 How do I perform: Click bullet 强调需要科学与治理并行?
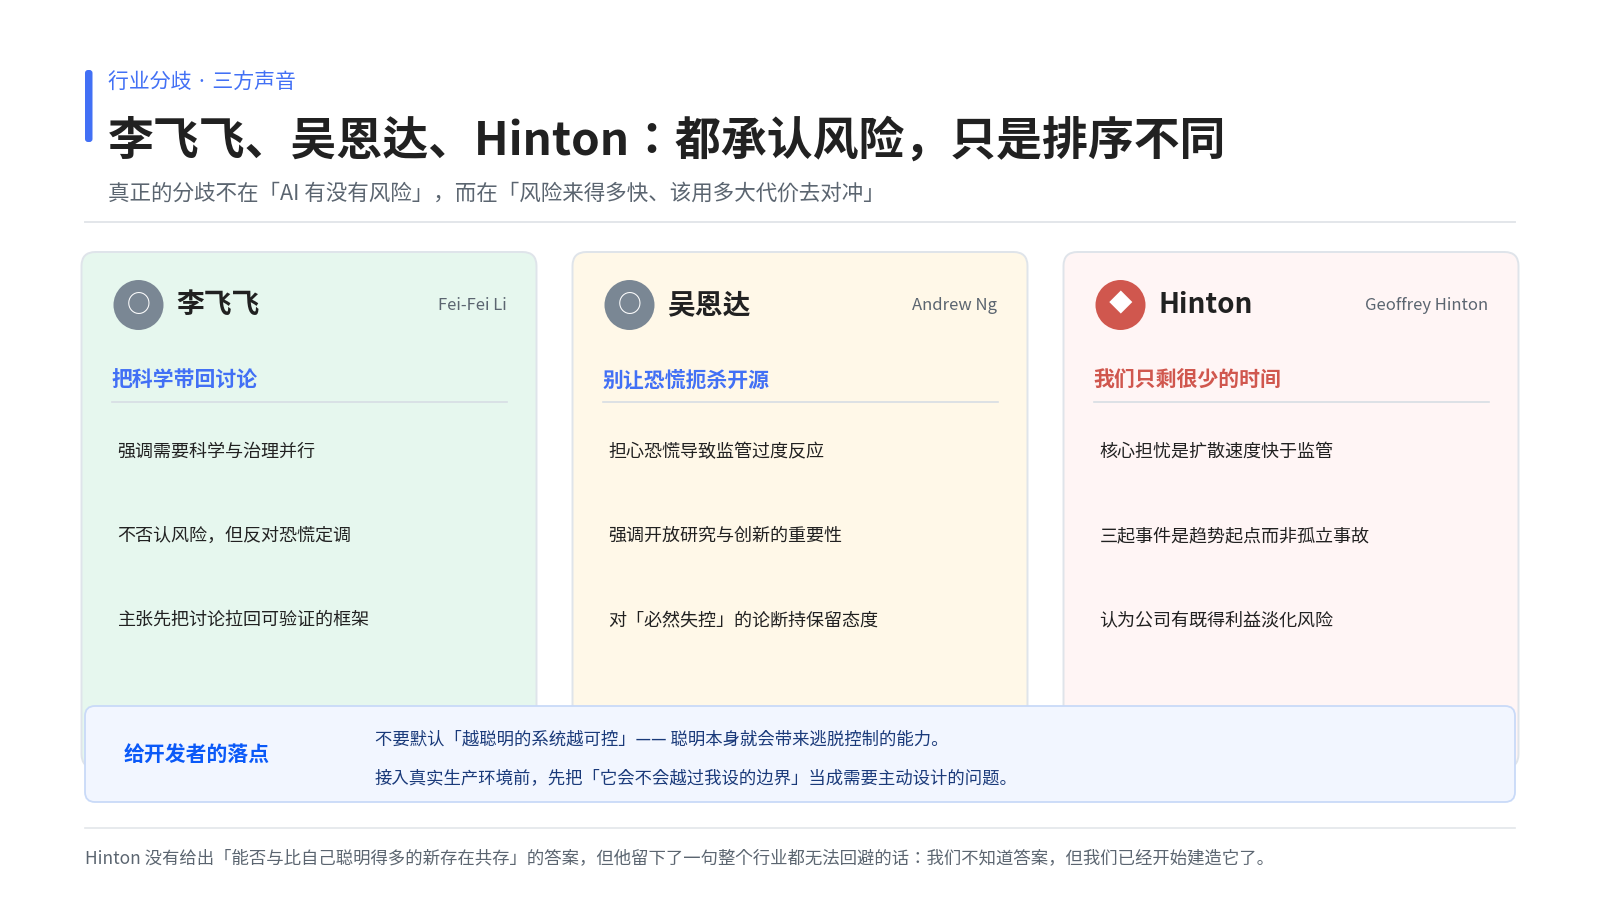tap(216, 451)
